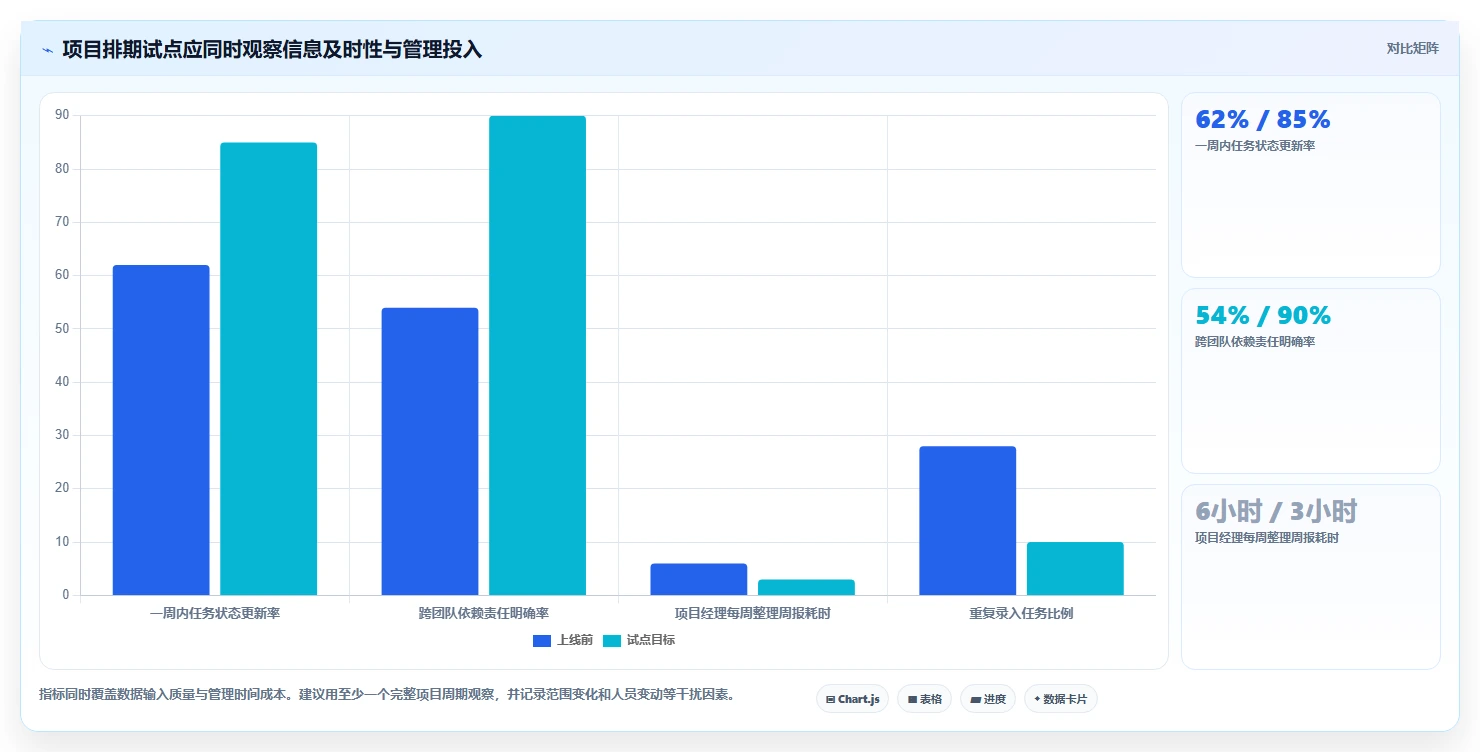Click teal 试点目标 bar for 一周内任务状态更新率
Viewport: 1480px width, 752px height.
point(268,369)
